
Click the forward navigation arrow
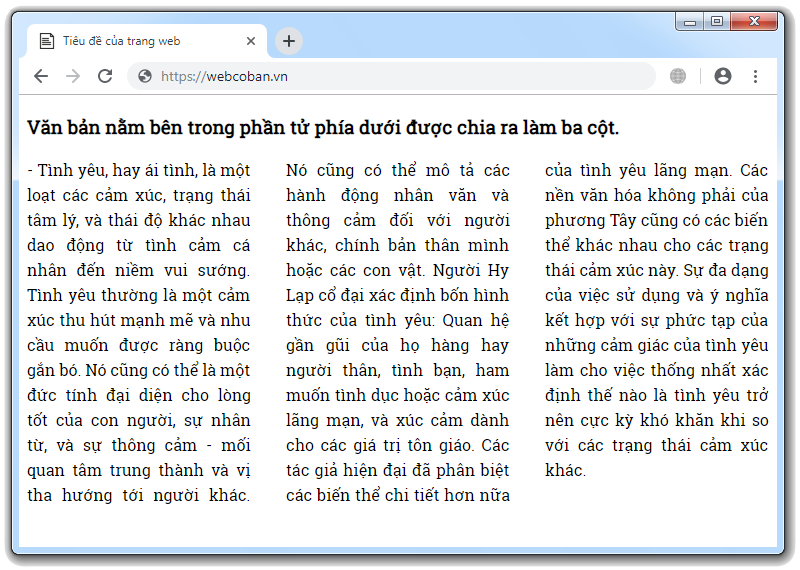pyautogui.click(x=72, y=76)
